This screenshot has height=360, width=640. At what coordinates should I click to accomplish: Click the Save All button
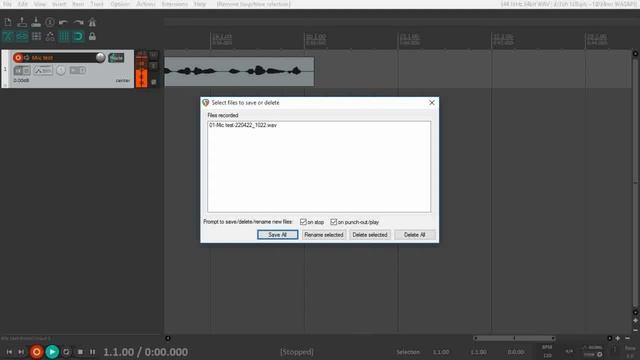tap(278, 235)
